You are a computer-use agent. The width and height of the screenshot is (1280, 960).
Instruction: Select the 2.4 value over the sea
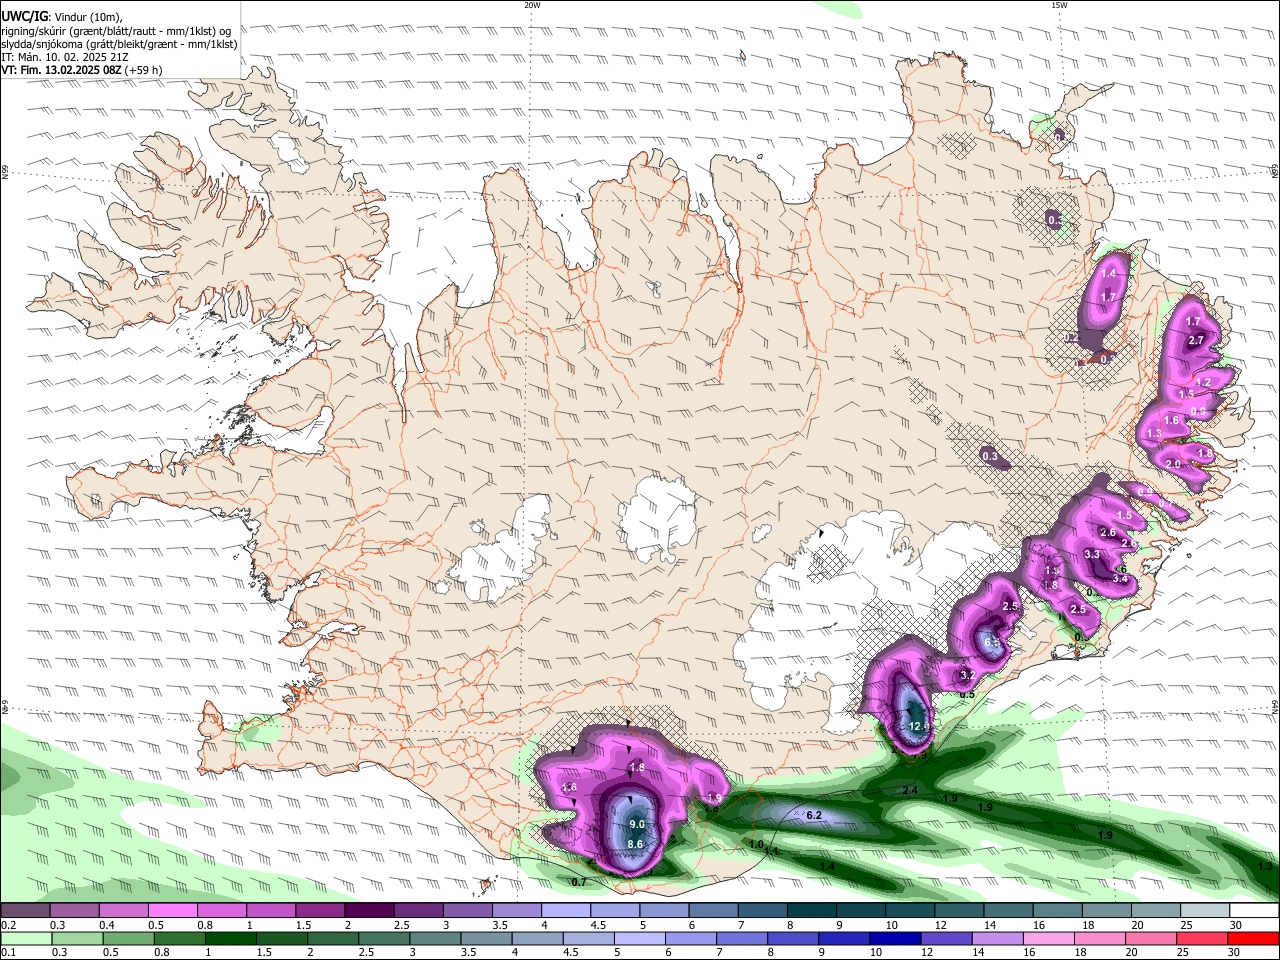tap(910, 791)
